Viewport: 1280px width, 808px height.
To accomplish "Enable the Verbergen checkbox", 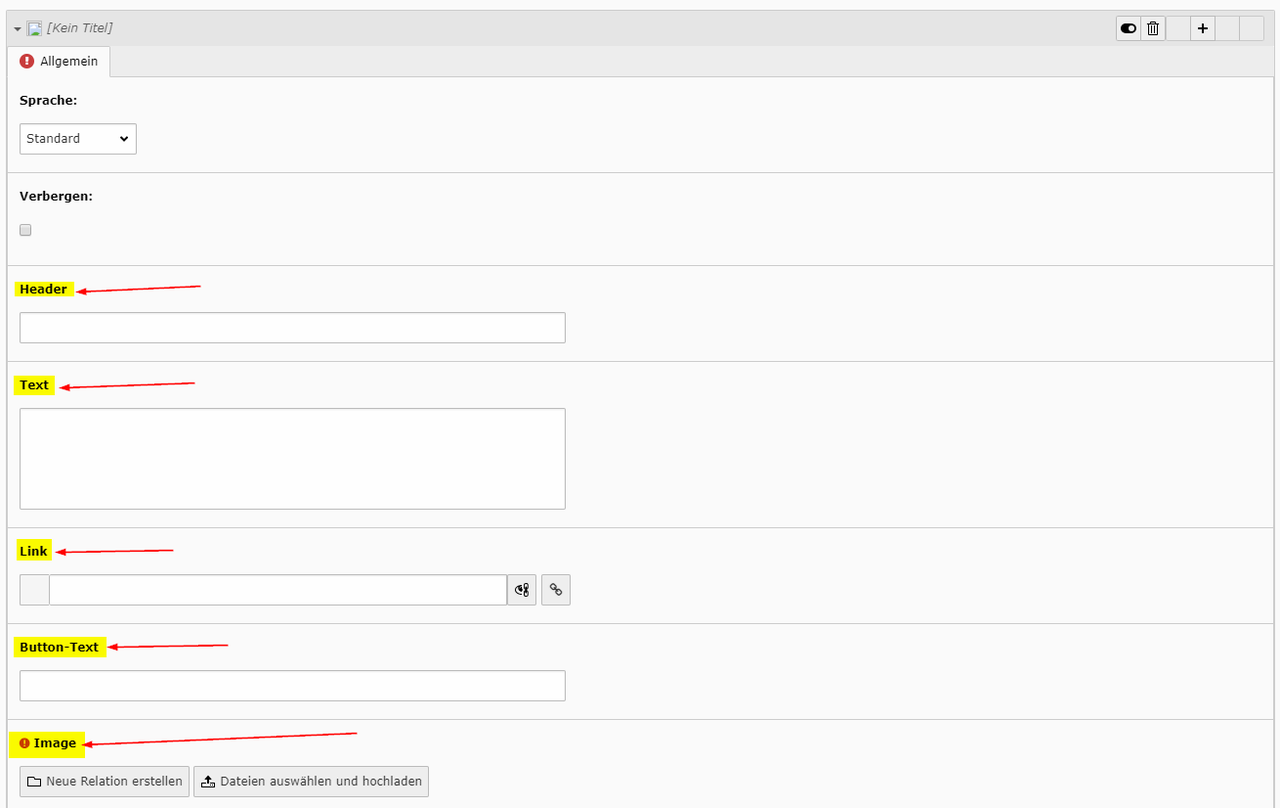I will click(x=26, y=230).
